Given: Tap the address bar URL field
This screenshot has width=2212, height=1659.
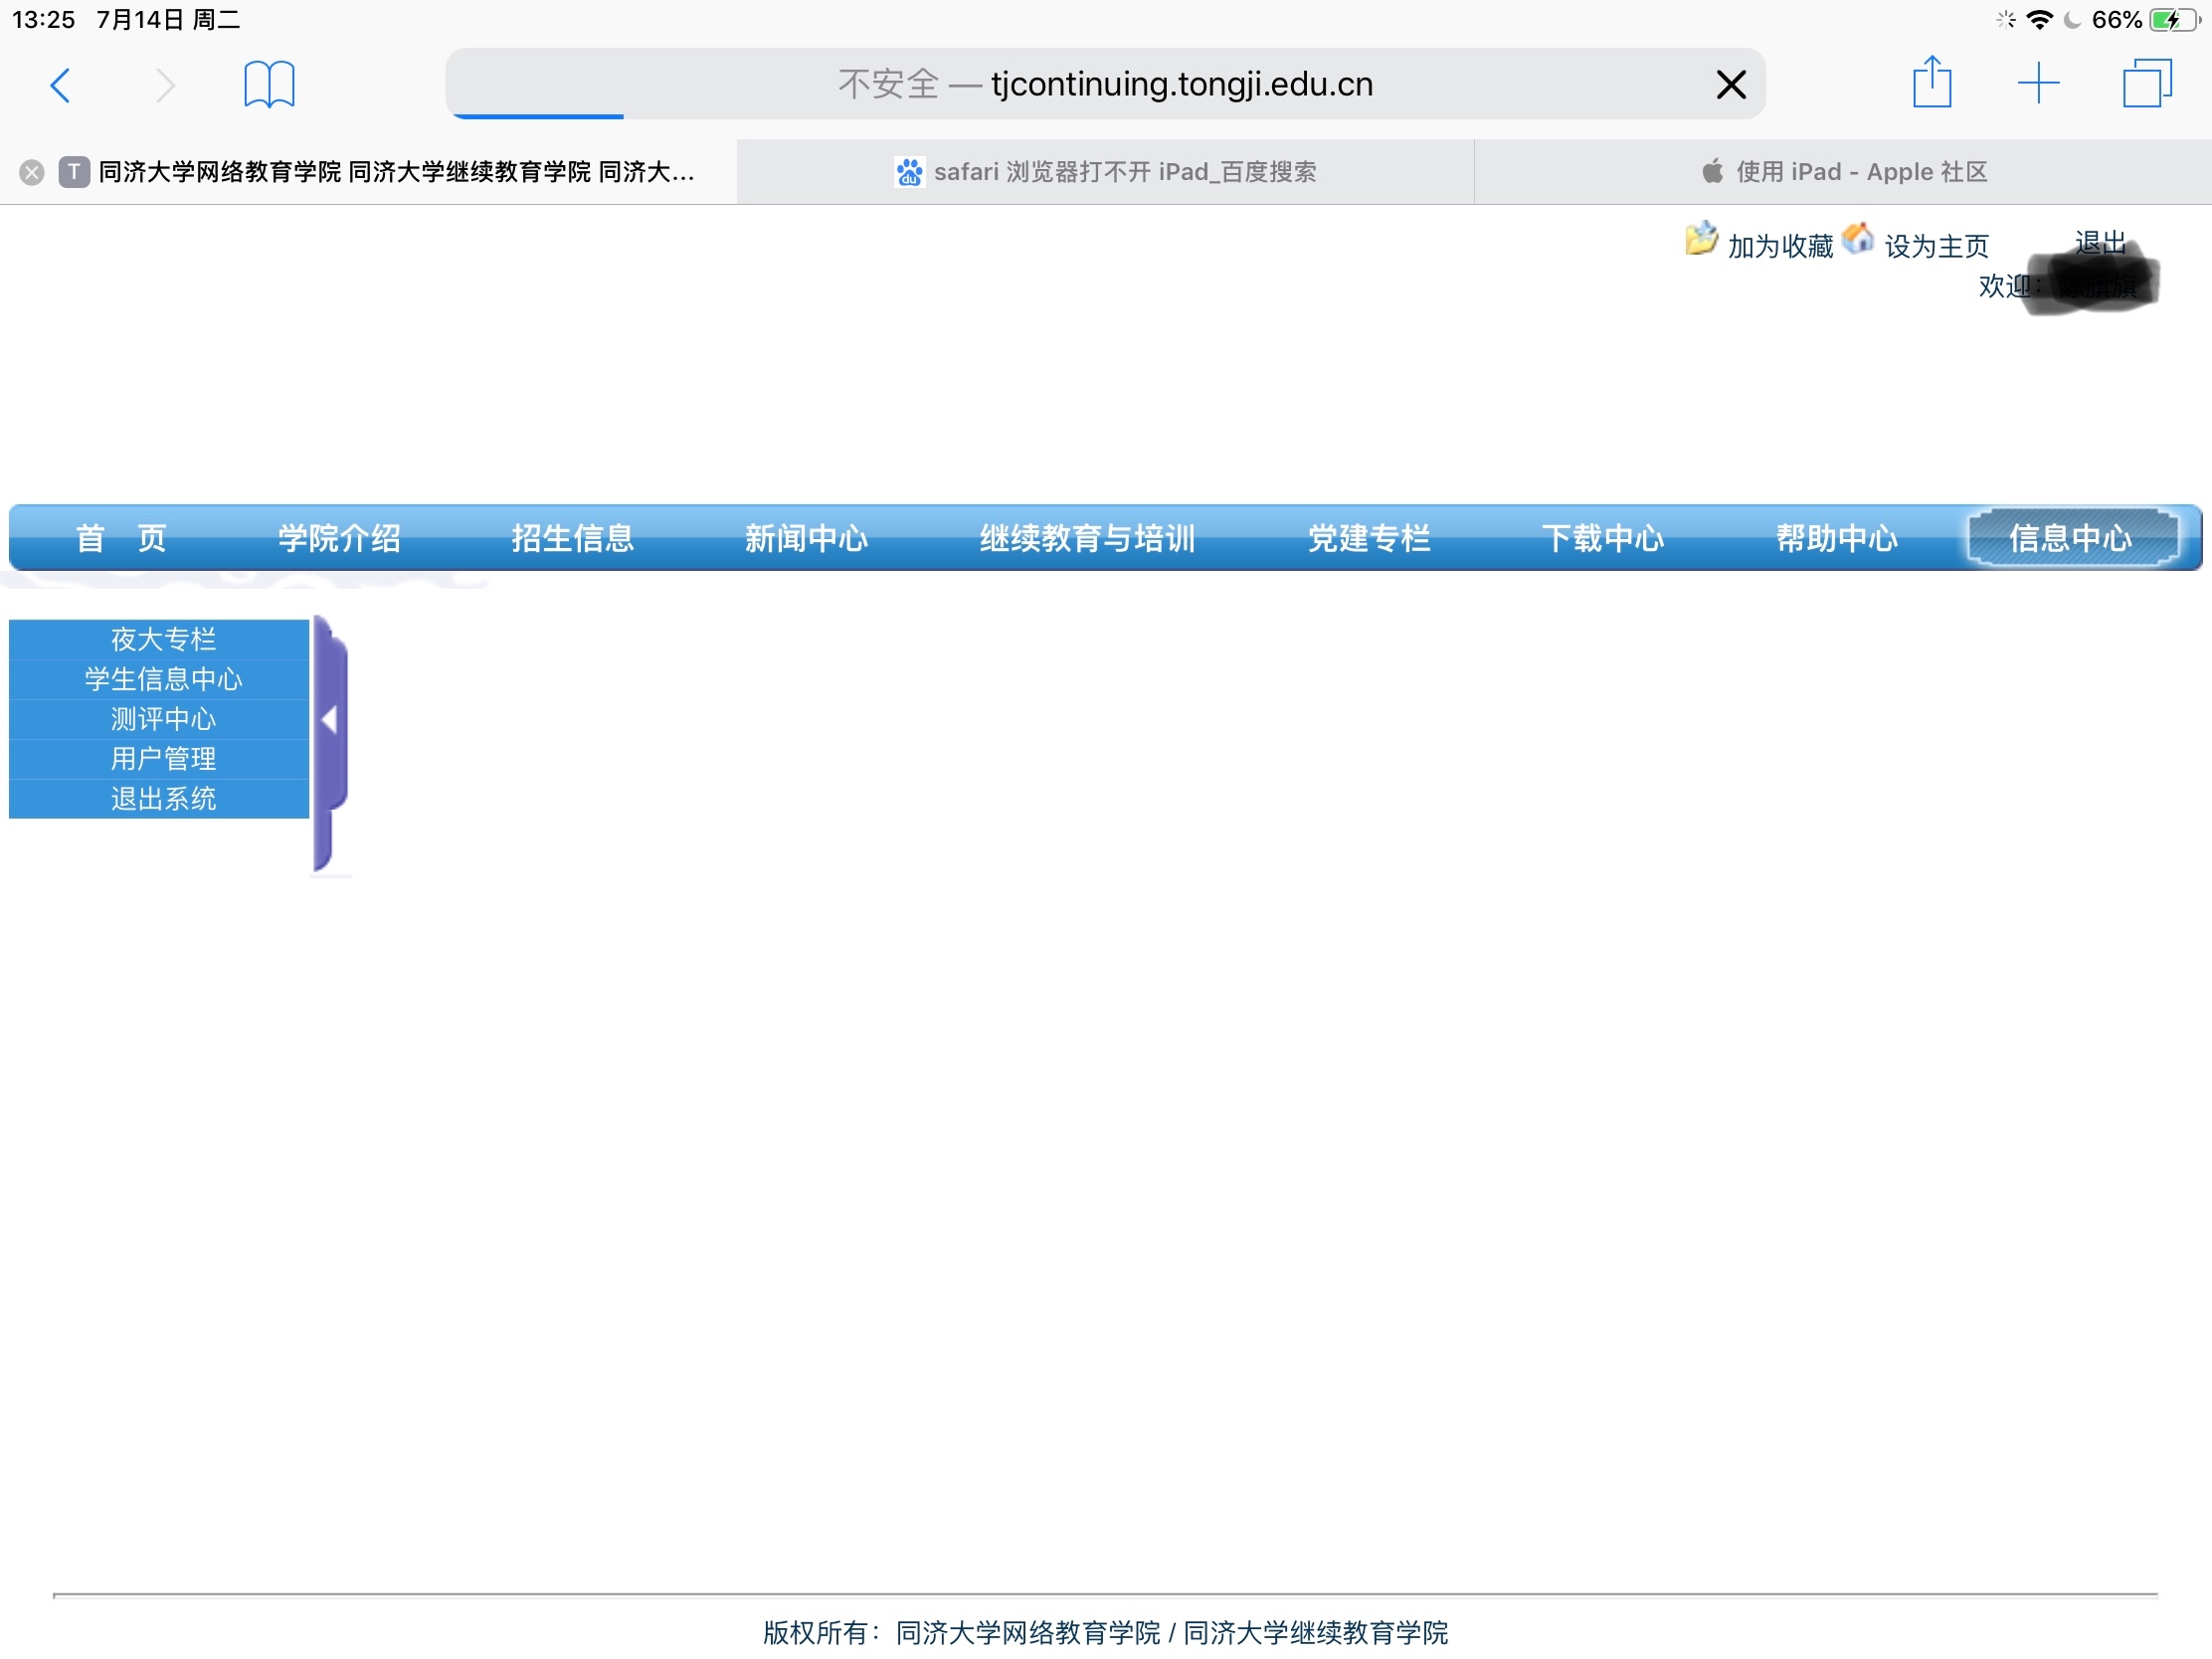Looking at the screenshot, I should [1104, 85].
